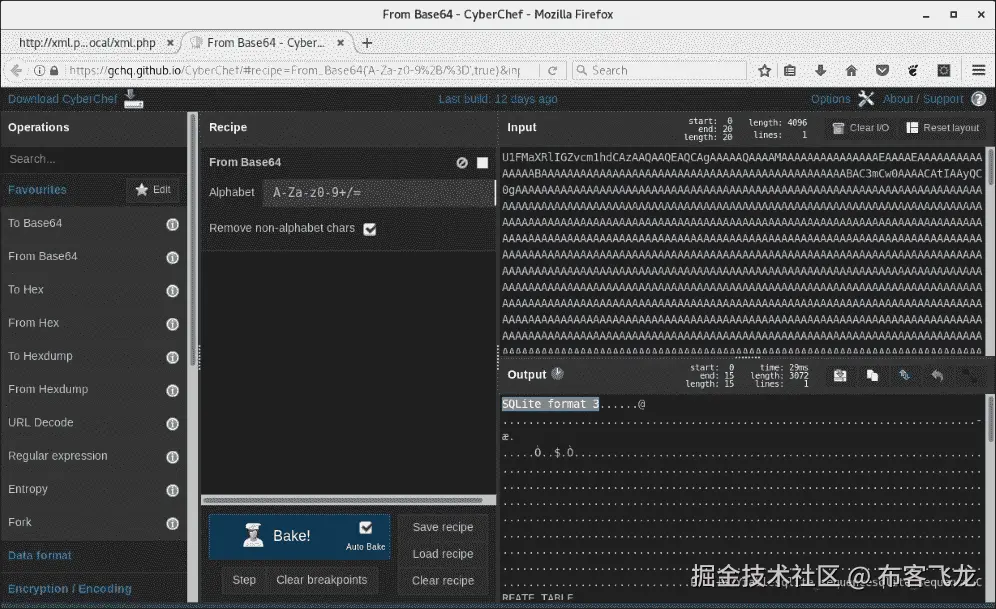Select the URL Decode operation entry
Image resolution: width=996 pixels, height=609 pixels.
94,423
